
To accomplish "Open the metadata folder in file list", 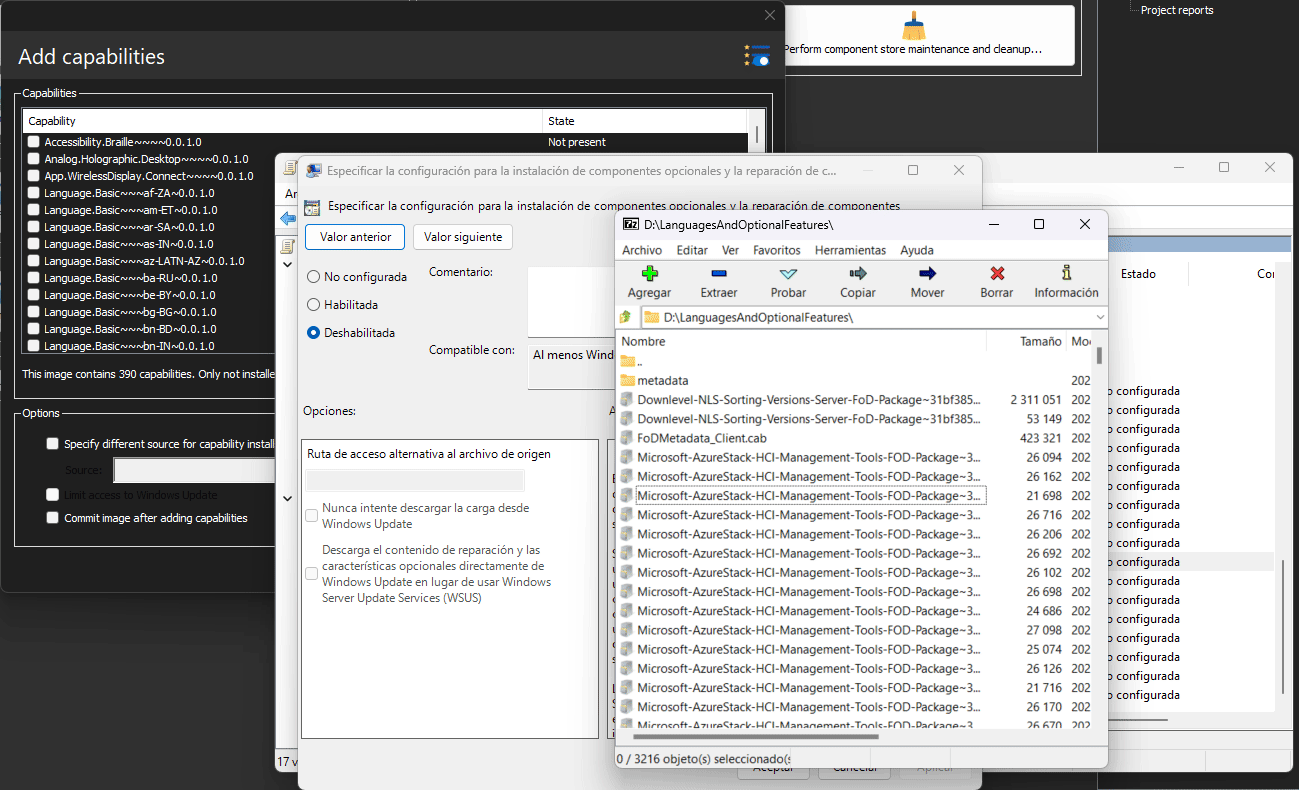I will 662,380.
